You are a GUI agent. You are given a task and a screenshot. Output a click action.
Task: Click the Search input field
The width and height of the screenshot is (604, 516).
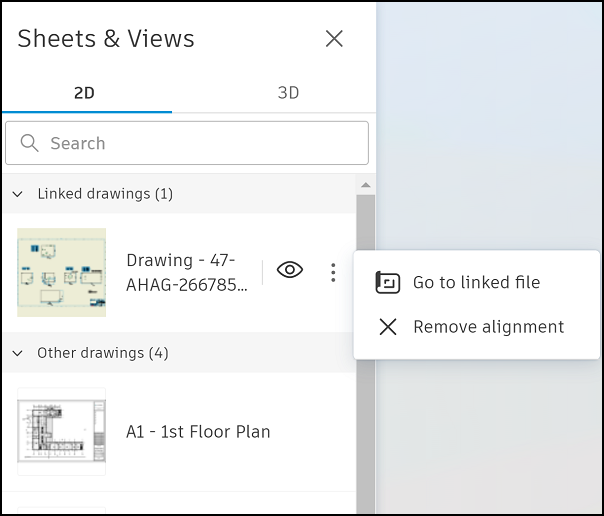pos(200,143)
